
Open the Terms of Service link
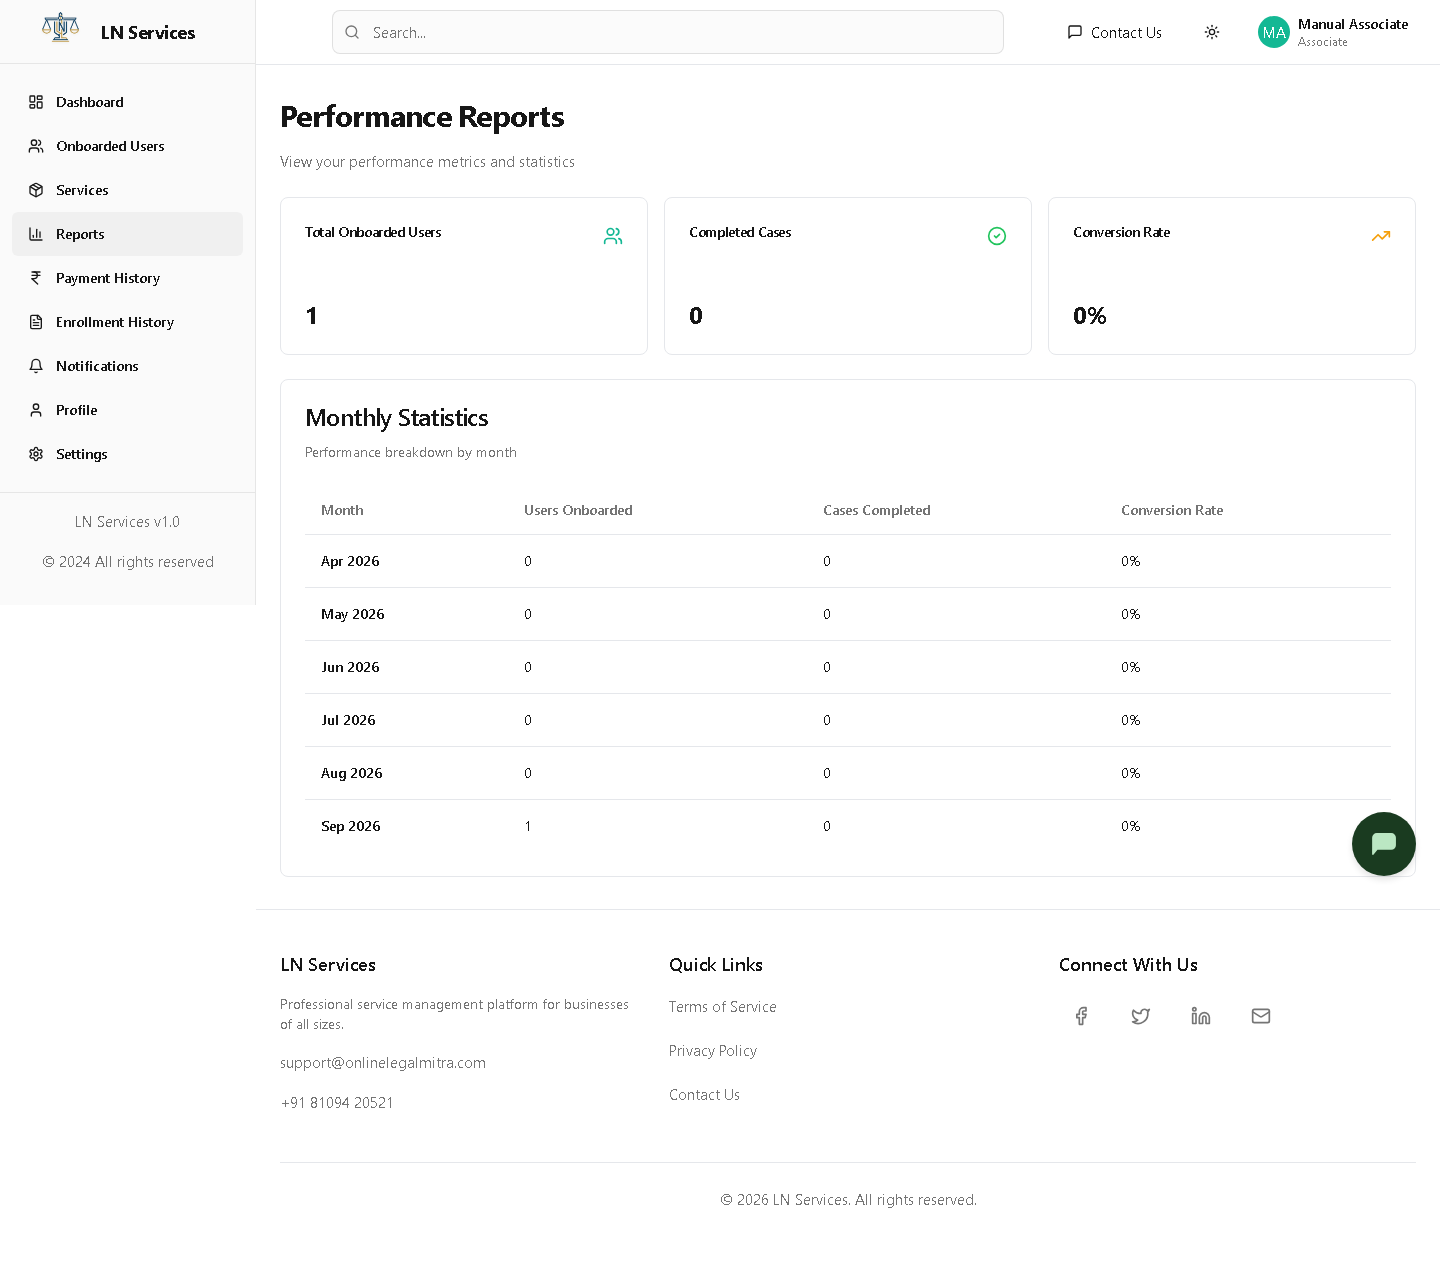(723, 1007)
